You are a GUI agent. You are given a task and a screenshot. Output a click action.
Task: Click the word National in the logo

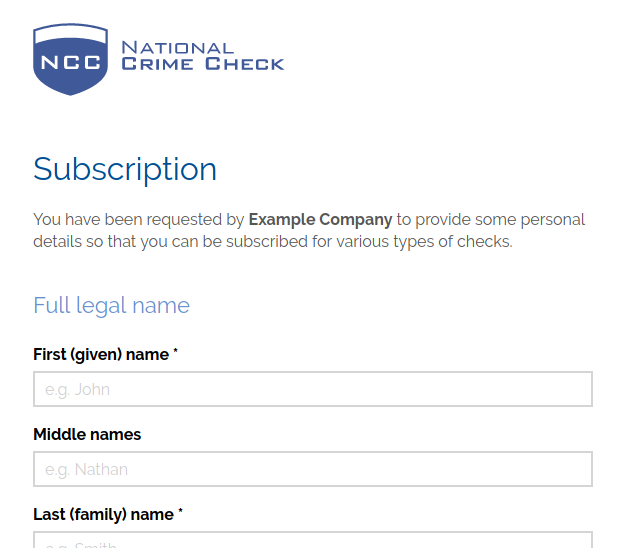pos(177,48)
